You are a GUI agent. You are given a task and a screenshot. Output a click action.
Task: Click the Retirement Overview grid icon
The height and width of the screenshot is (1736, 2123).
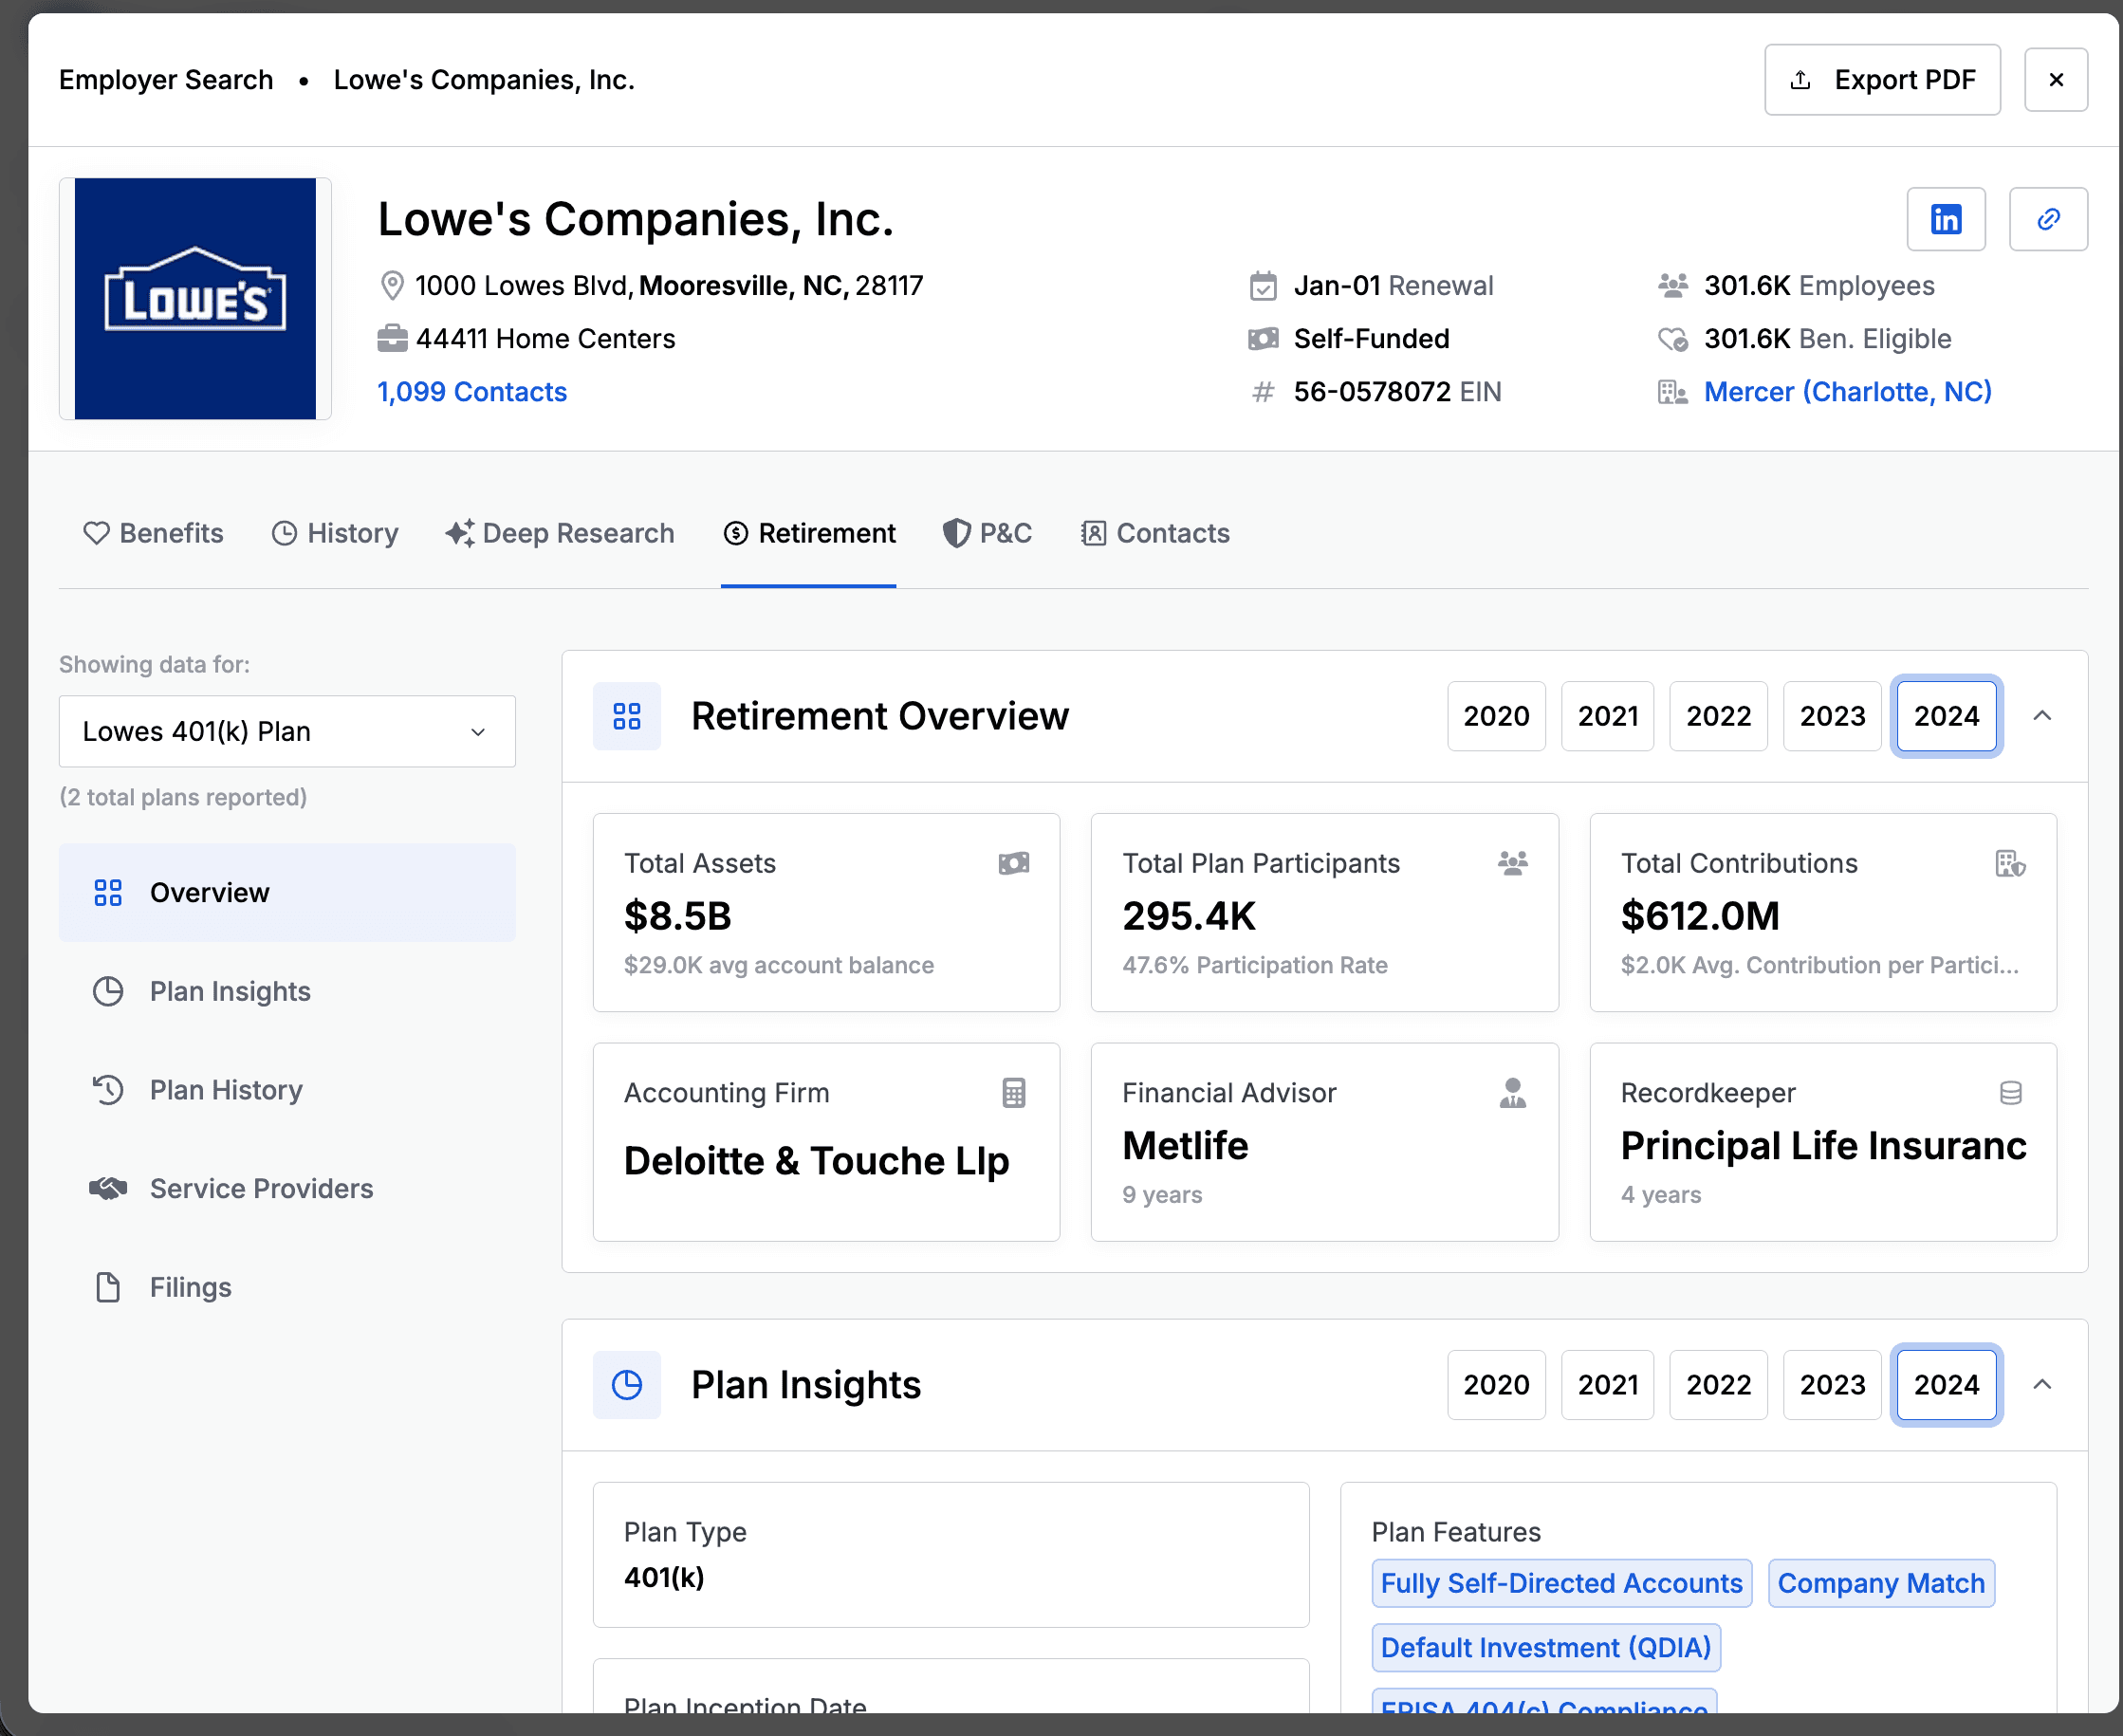627,716
